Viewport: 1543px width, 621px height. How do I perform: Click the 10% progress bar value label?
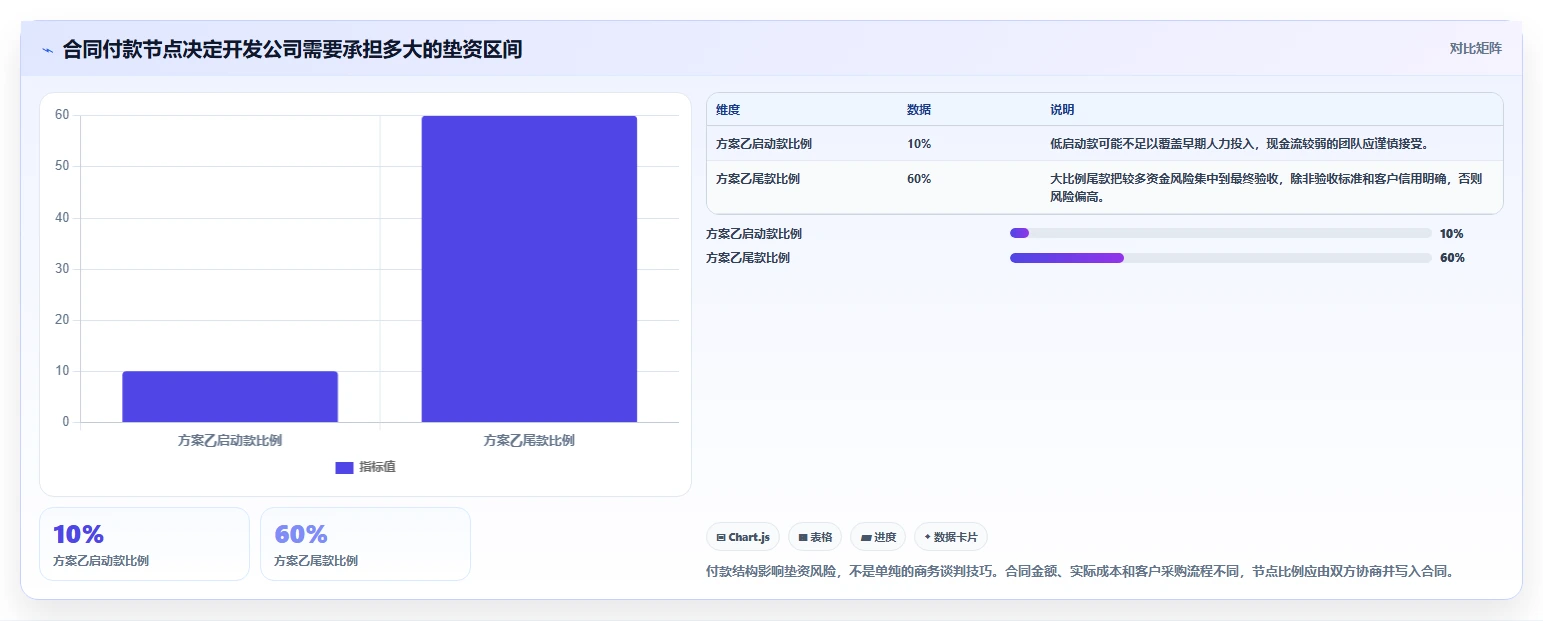(1452, 234)
